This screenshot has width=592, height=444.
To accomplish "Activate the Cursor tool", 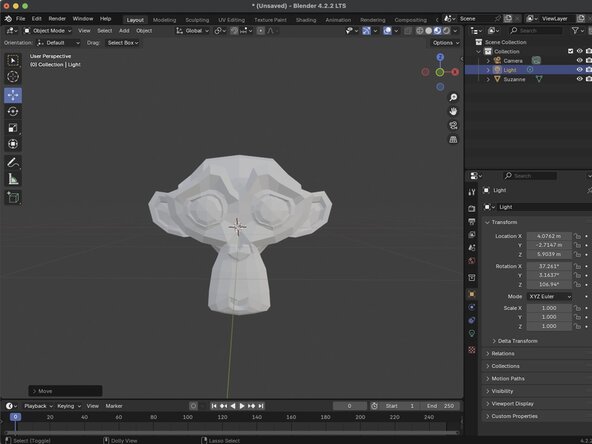I will (13, 77).
